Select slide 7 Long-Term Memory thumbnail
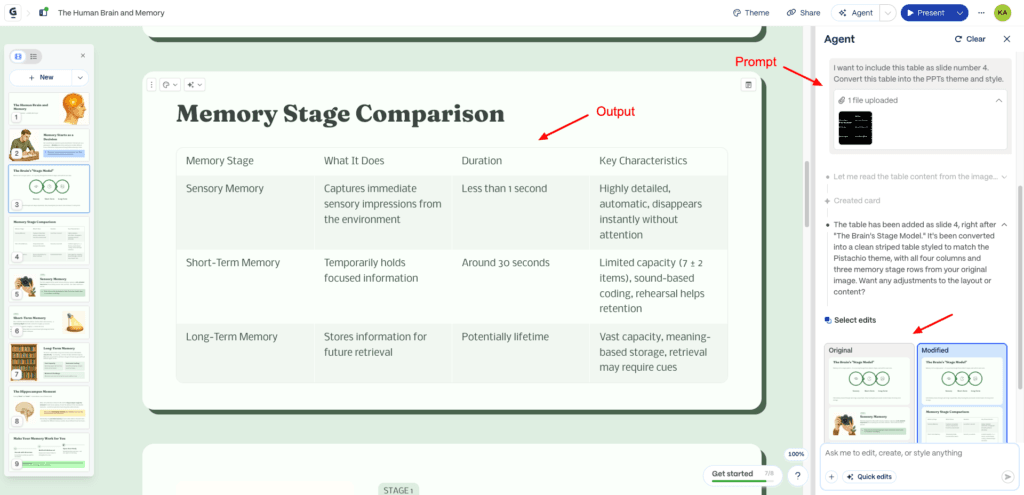This screenshot has height=495, width=1024. (49, 362)
